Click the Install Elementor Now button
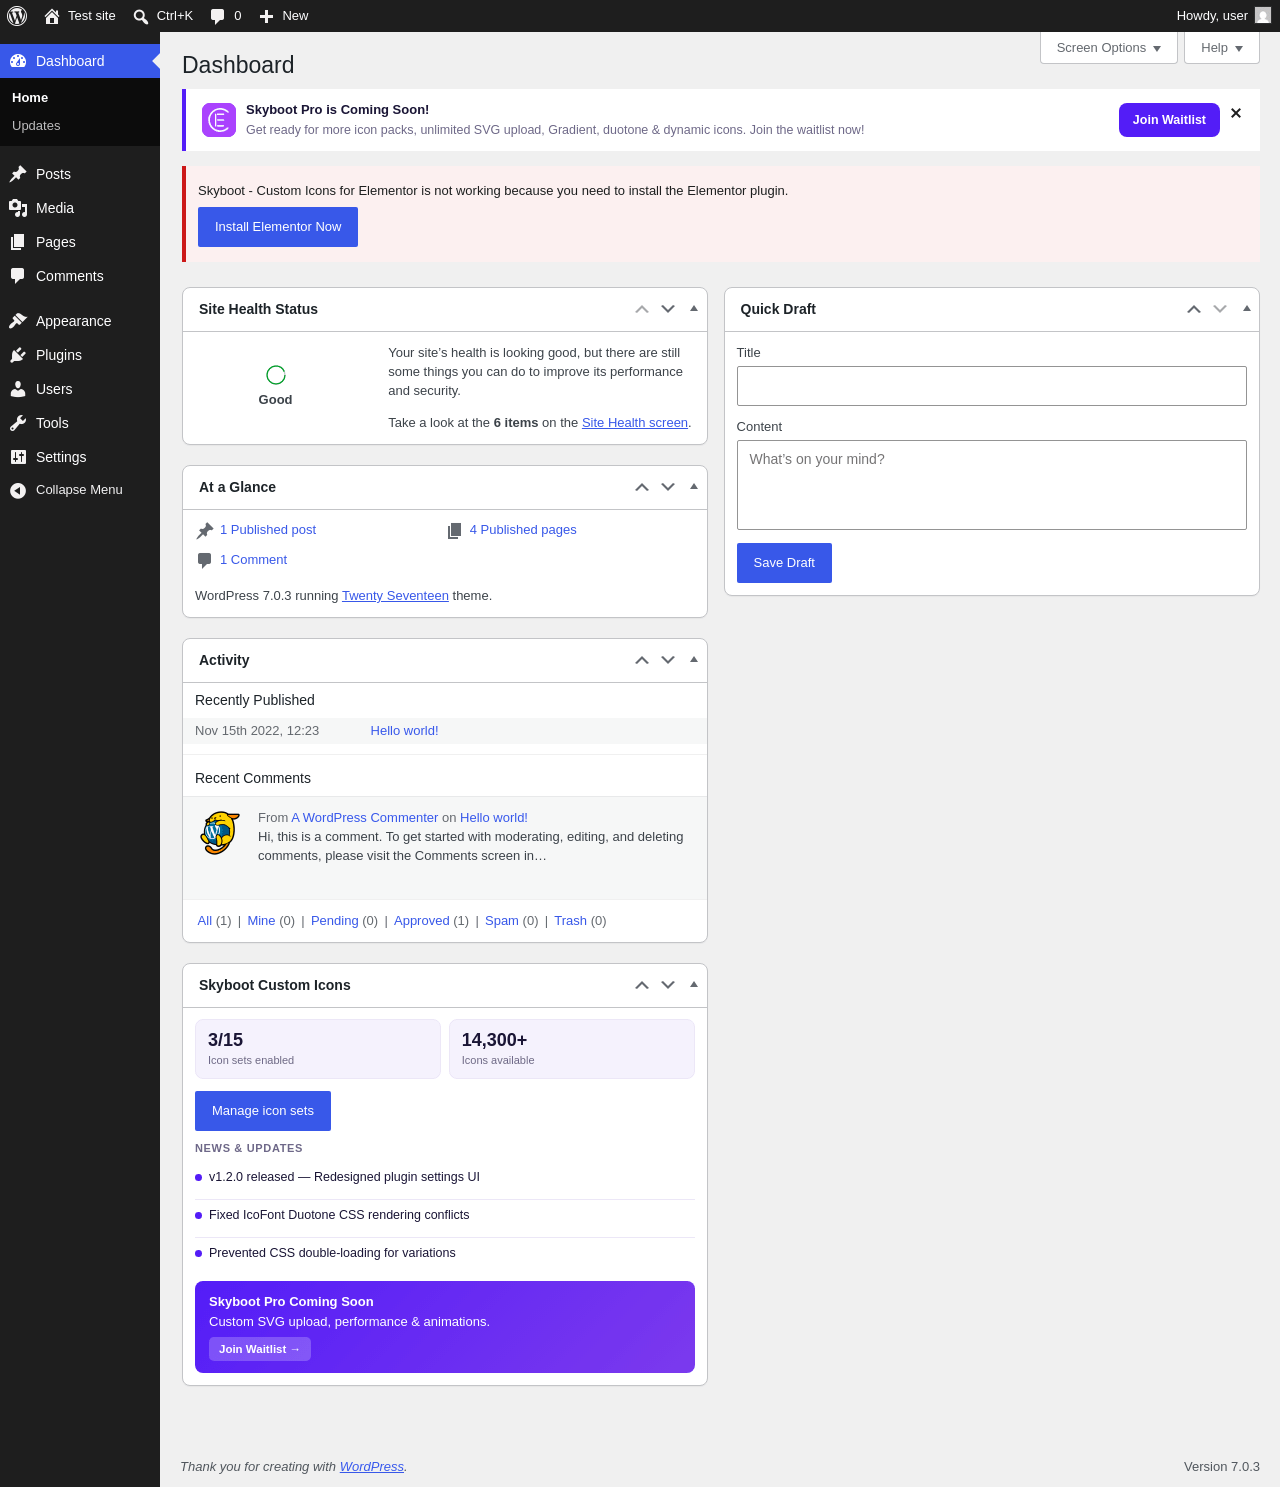Screen dimensions: 1280x1487 [x=278, y=227]
